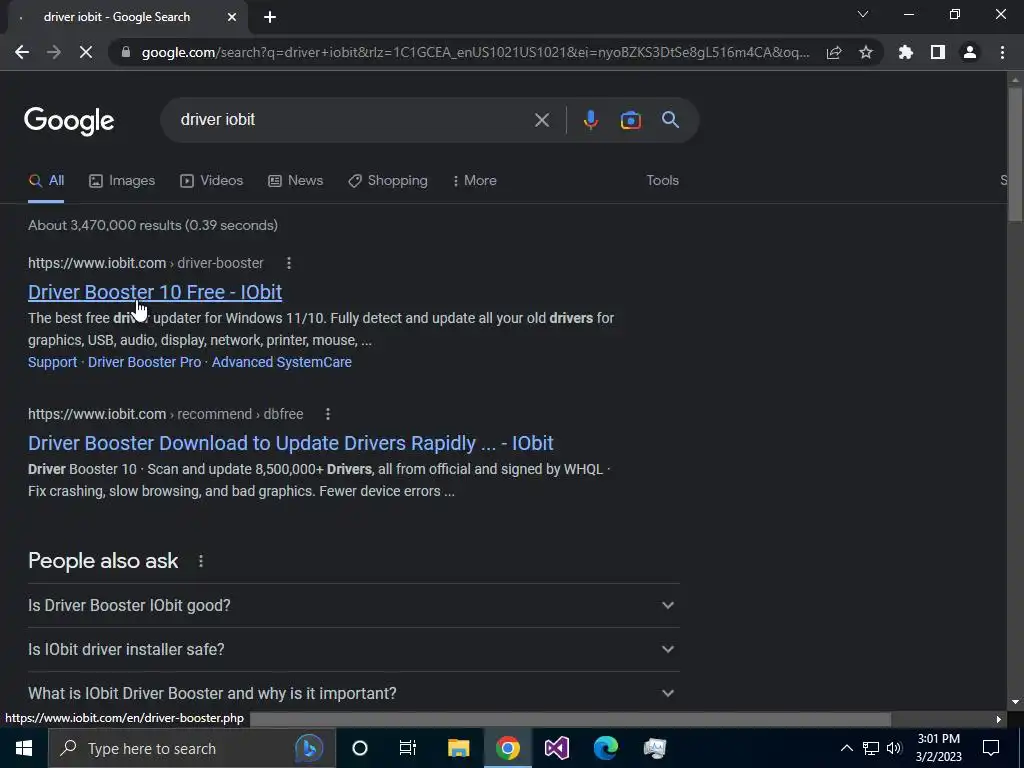Switch to the All results tab
The height and width of the screenshot is (768, 1024).
(46, 181)
